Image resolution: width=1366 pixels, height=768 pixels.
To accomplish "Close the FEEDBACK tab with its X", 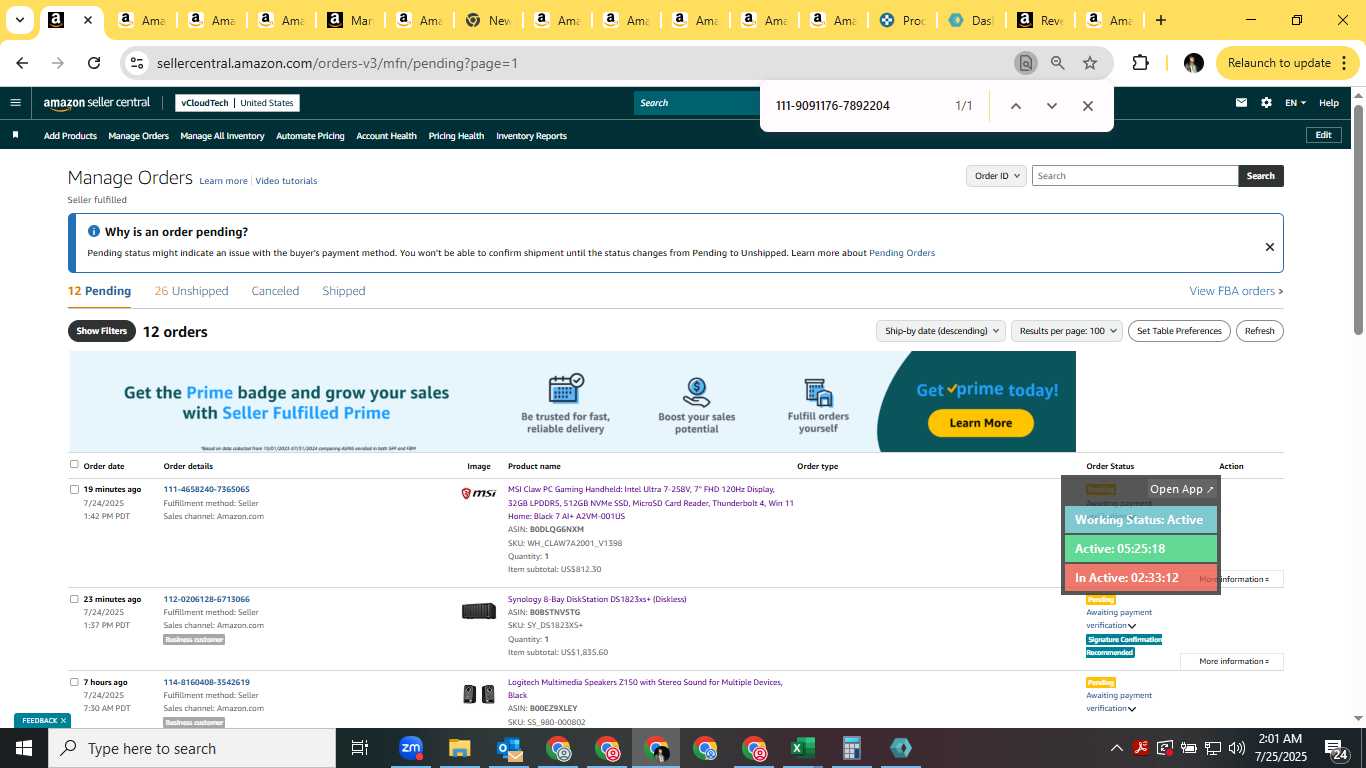I will [x=63, y=720].
